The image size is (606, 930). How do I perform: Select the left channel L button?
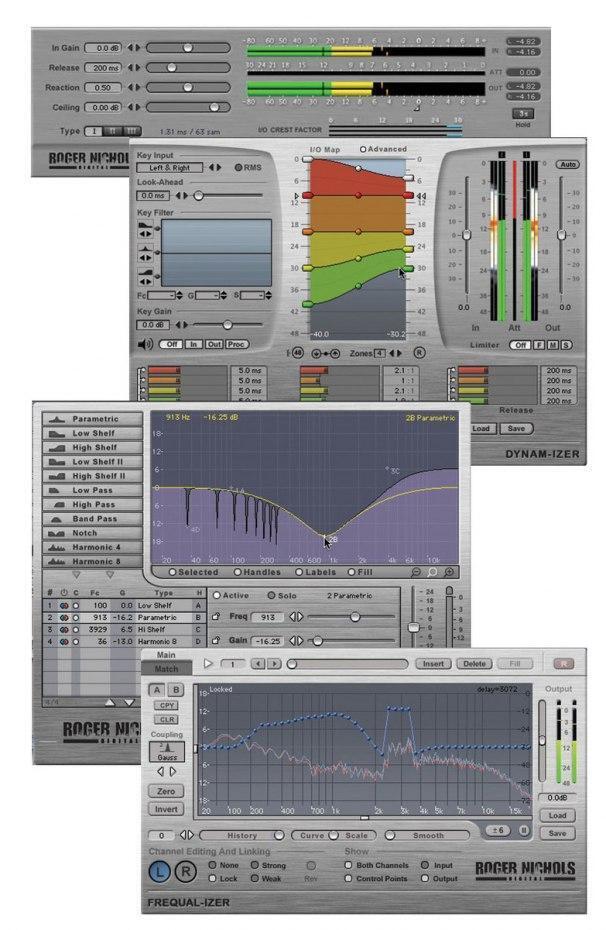(159, 871)
